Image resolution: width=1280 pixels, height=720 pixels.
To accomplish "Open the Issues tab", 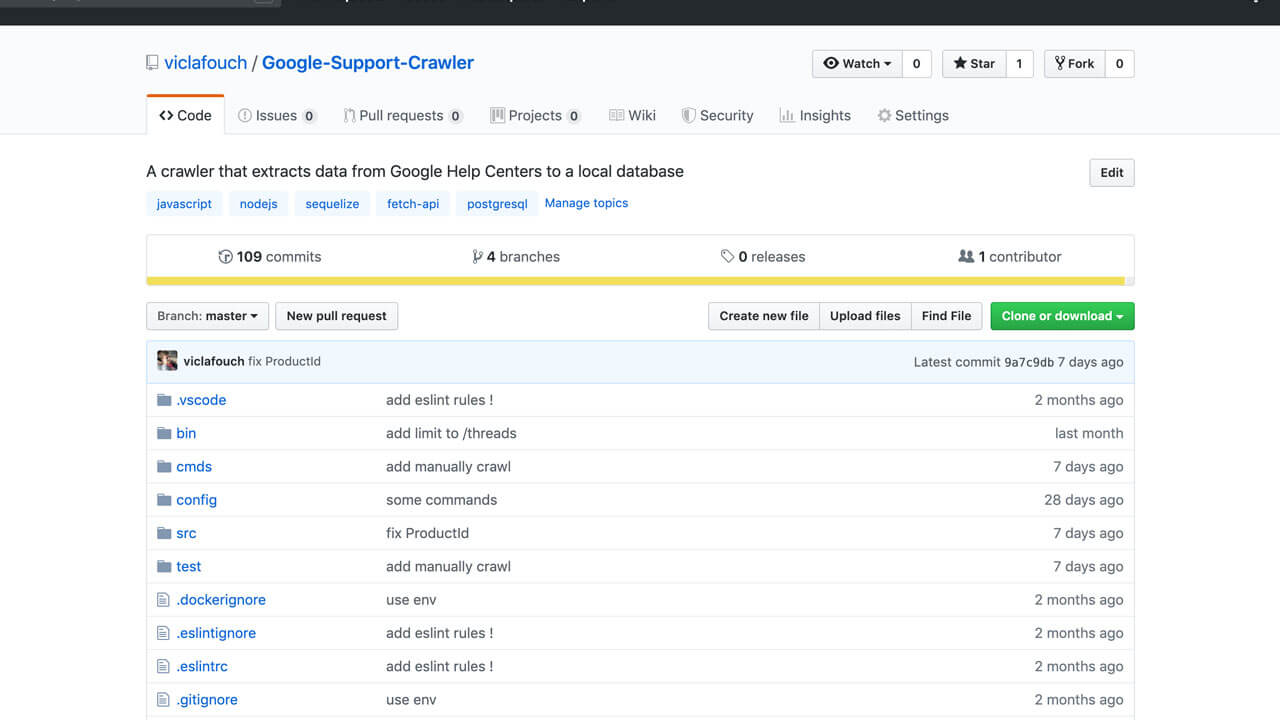I will coord(277,115).
